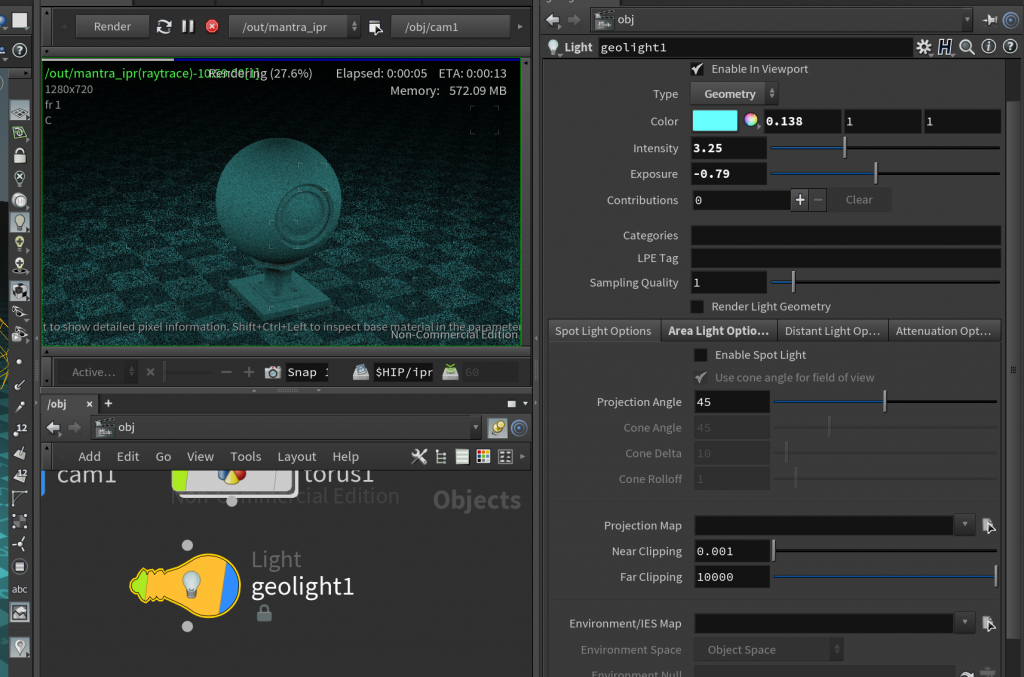This screenshot has width=1024, height=677.
Task: Select the geolight1 node in the network editor
Action: point(185,585)
